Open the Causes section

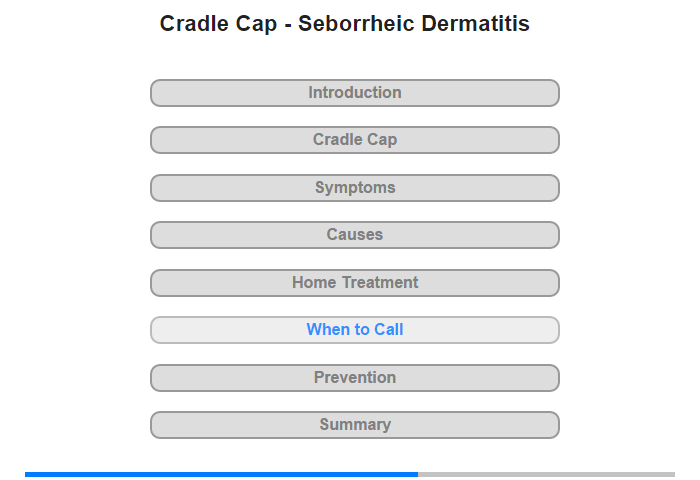tap(354, 235)
